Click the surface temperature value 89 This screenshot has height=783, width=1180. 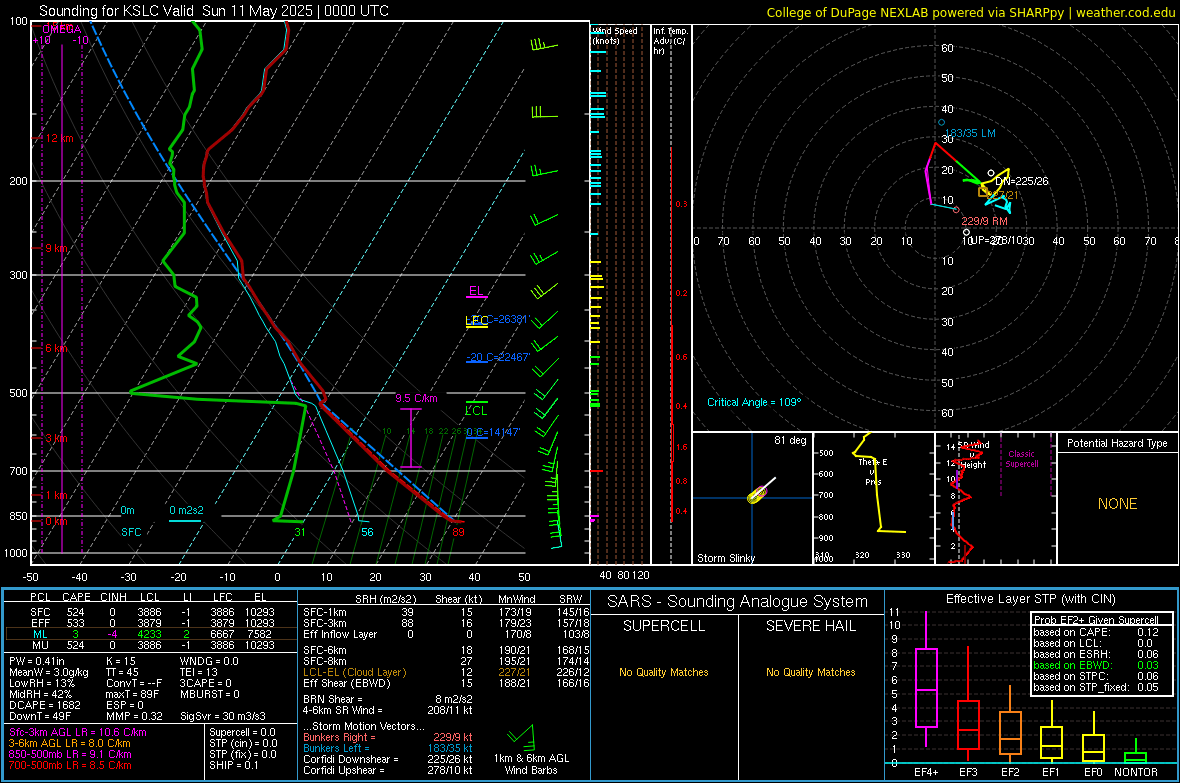458,532
